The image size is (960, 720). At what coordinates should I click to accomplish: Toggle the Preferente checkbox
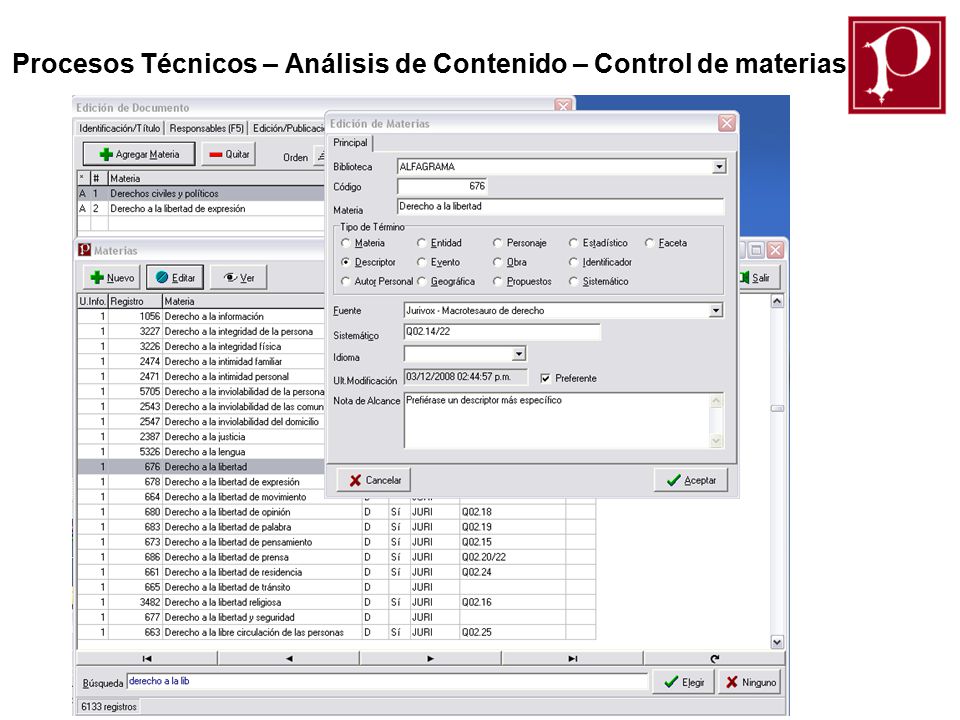pyautogui.click(x=545, y=378)
